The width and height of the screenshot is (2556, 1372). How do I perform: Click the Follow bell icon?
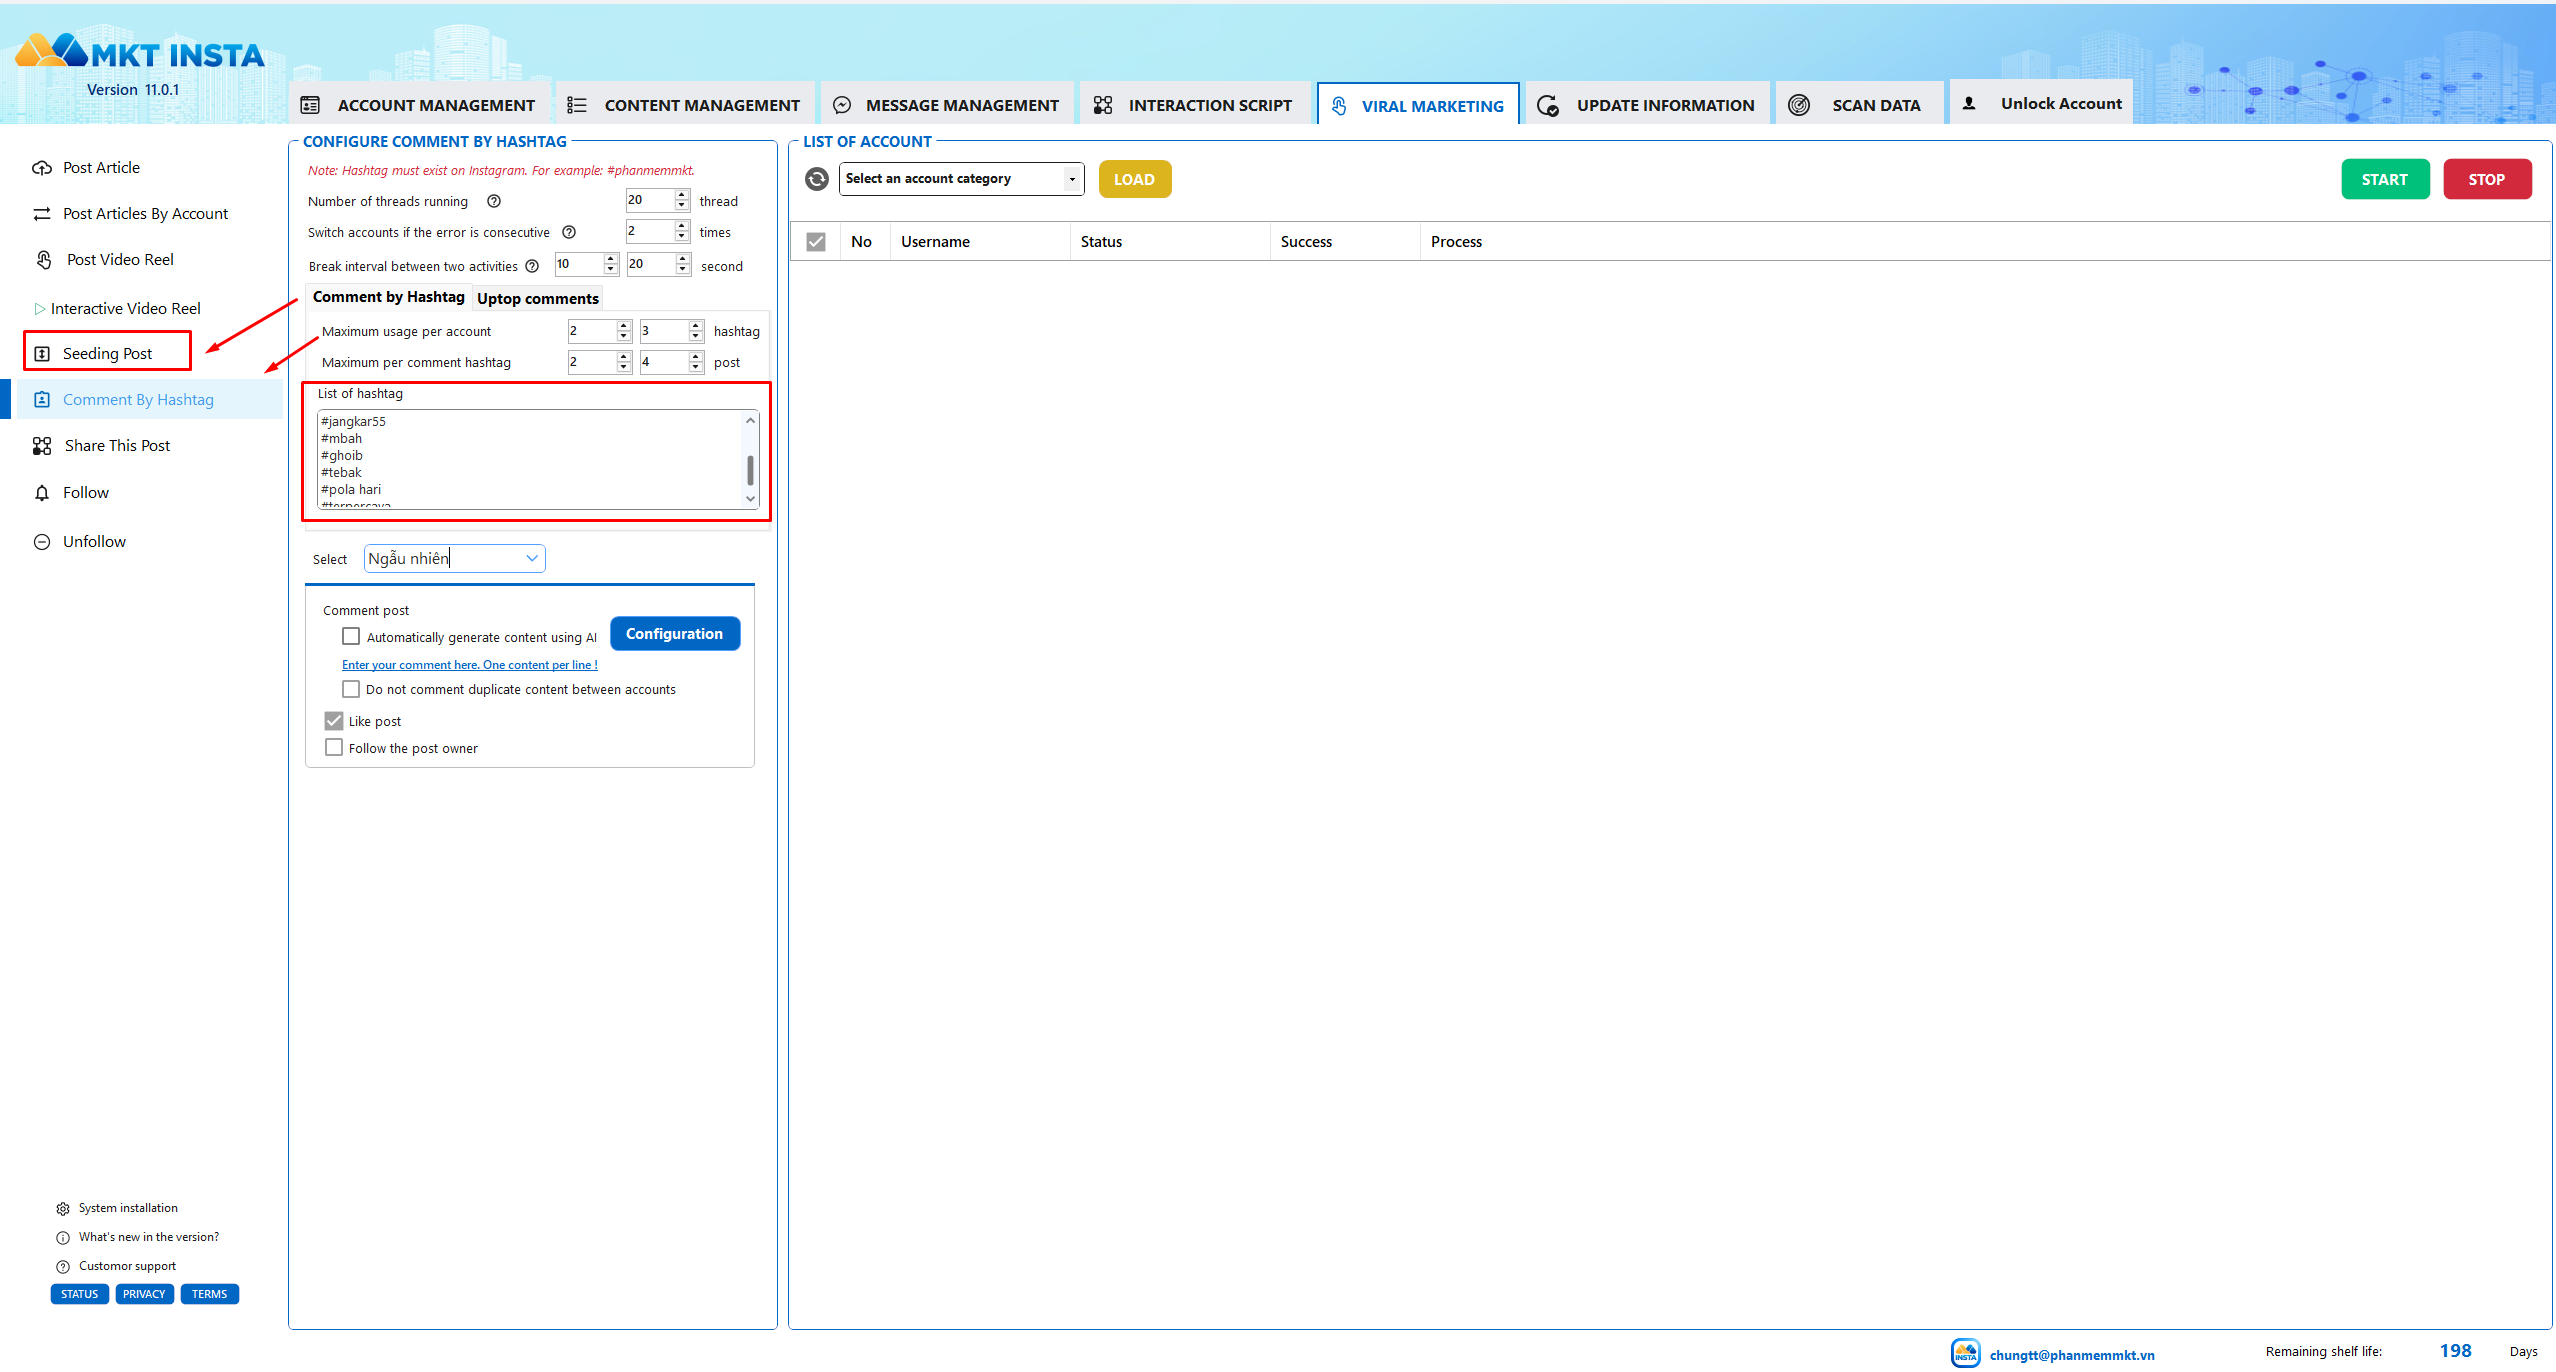pyautogui.click(x=42, y=493)
